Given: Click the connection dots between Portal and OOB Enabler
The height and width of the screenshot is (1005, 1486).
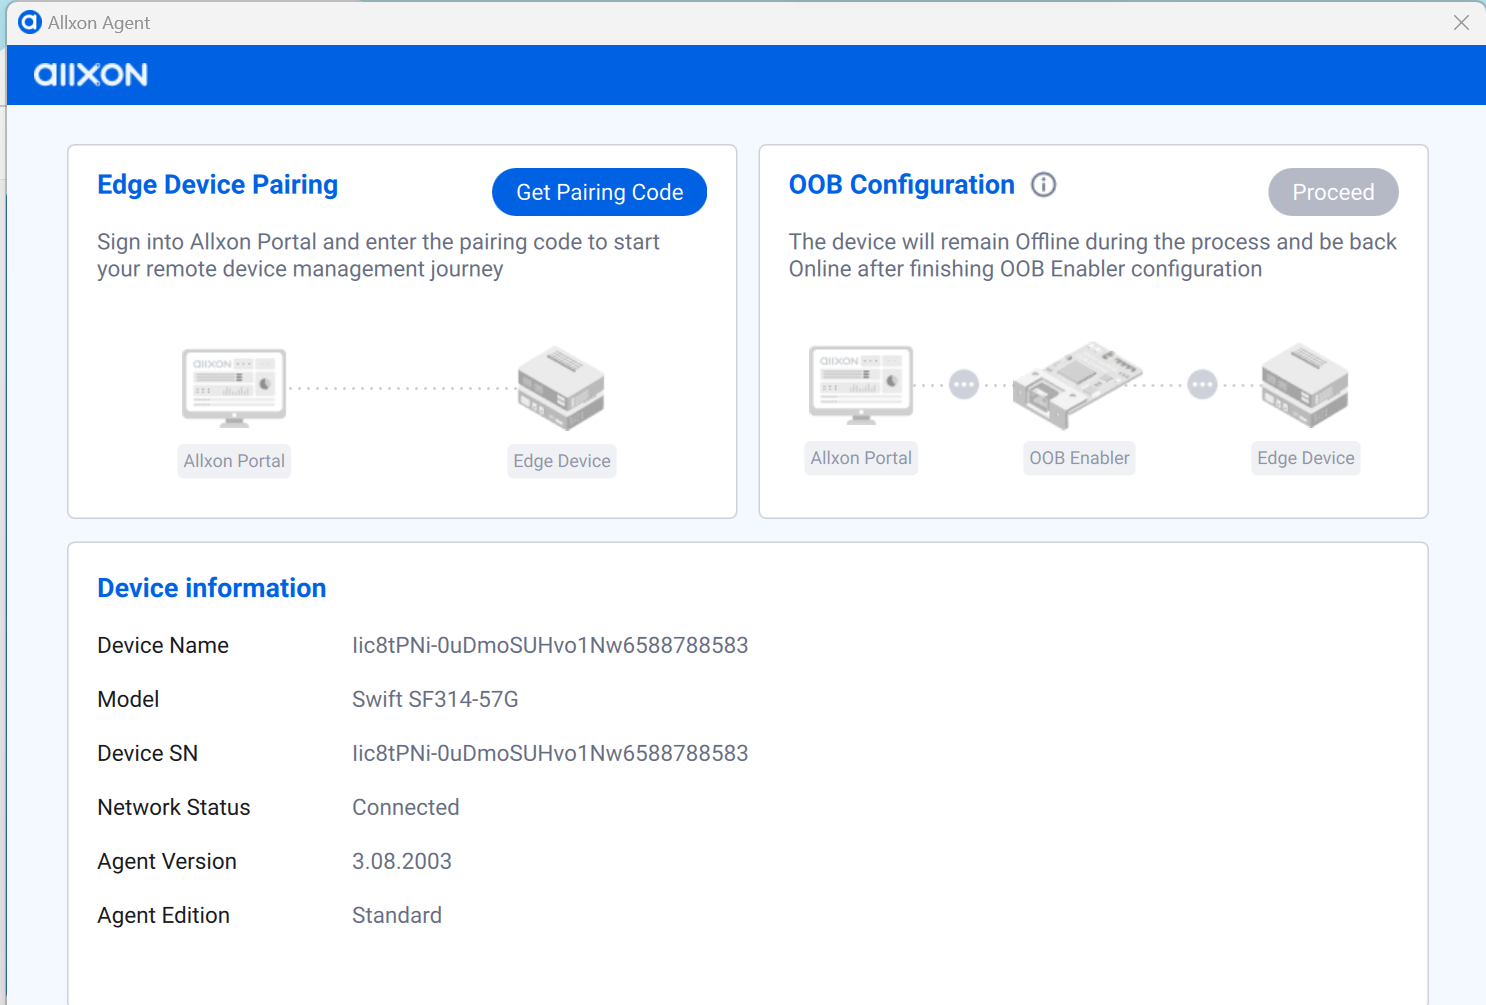Looking at the screenshot, I should (963, 383).
